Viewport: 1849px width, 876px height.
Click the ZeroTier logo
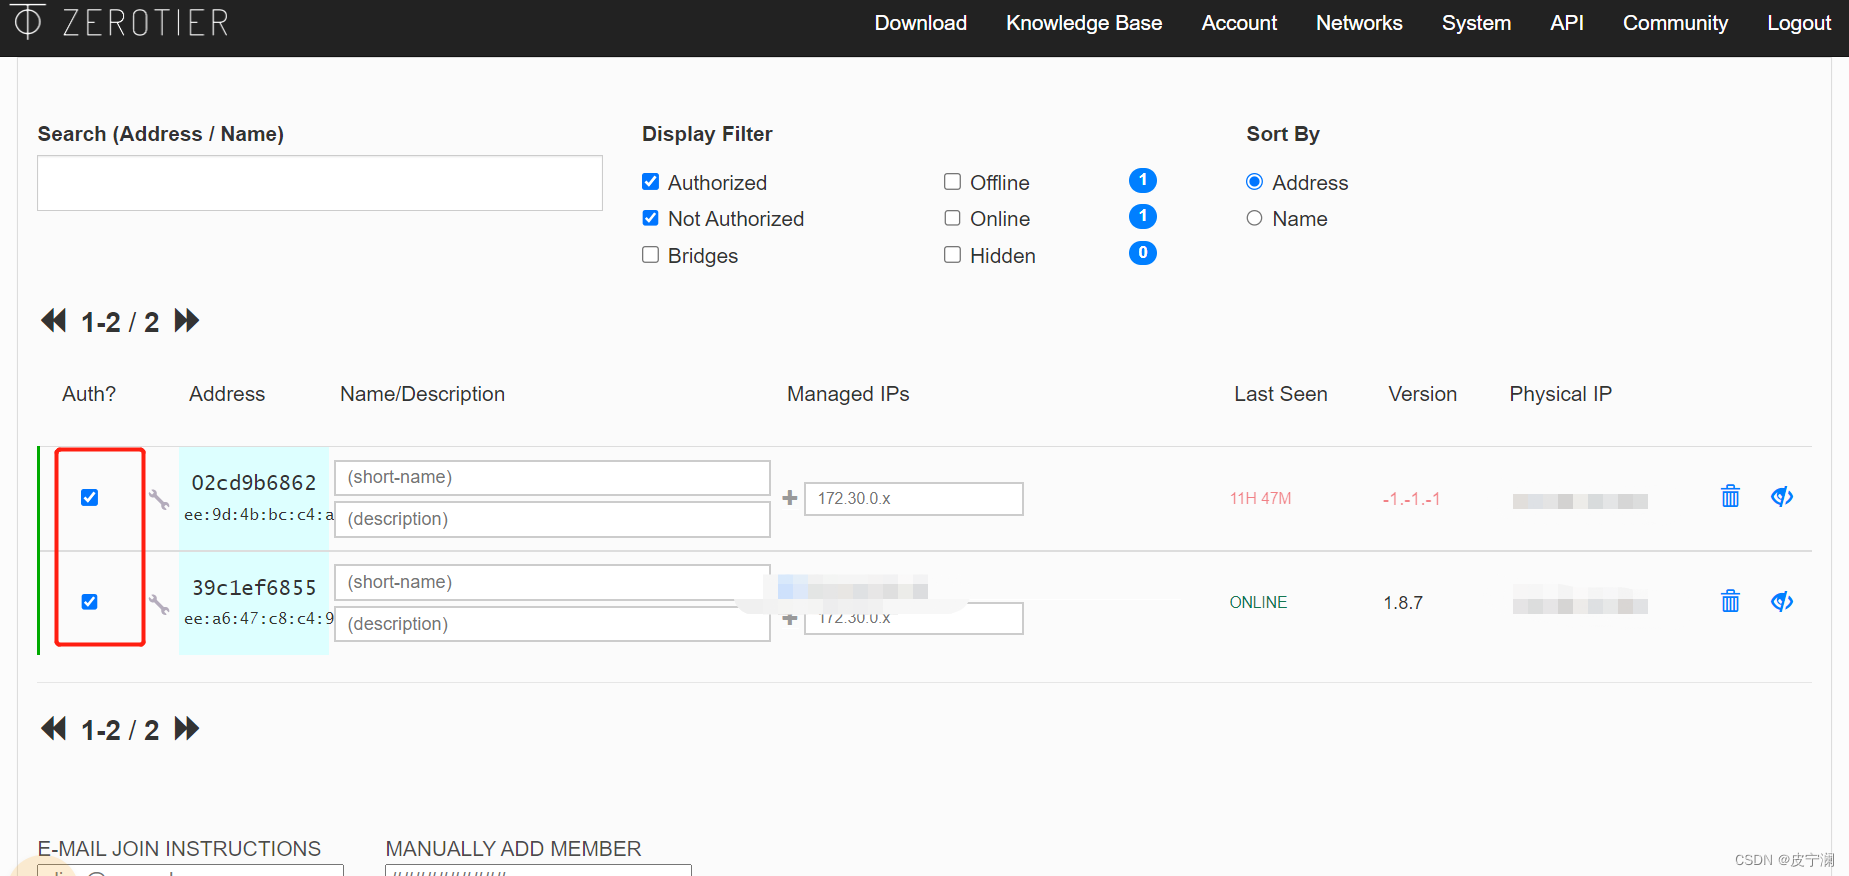[x=121, y=21]
